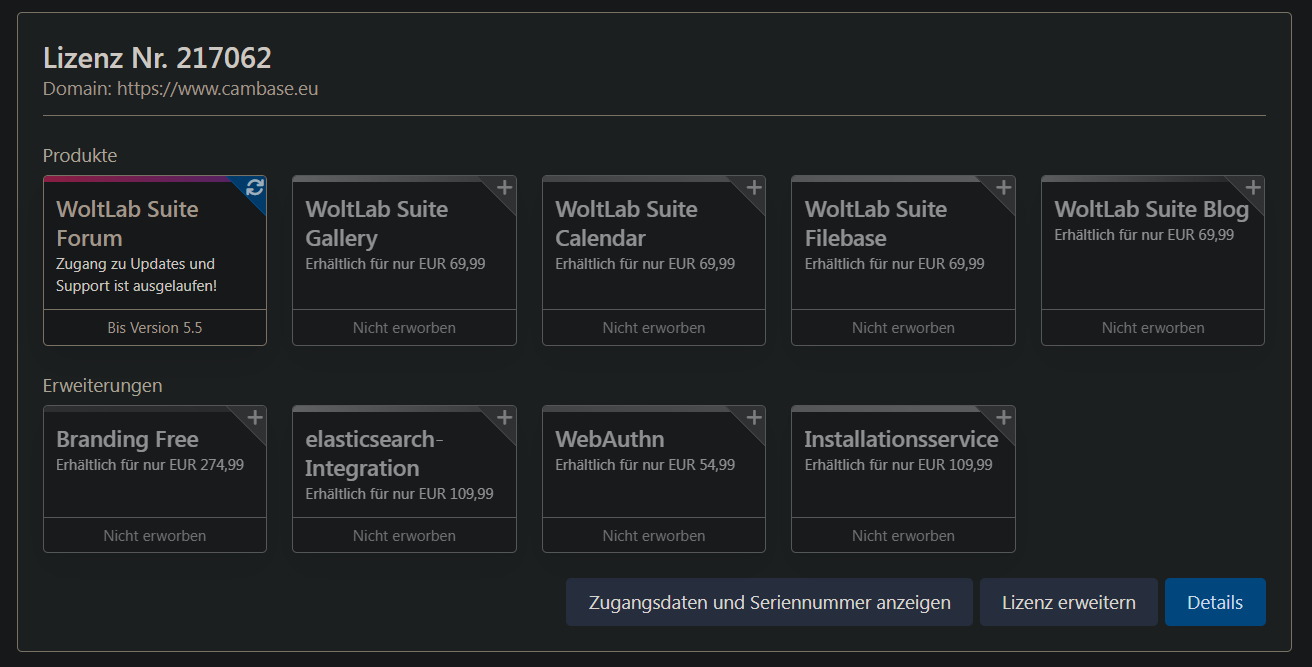Click the plus icon on Branding Free
Screen dimensions: 1312x667
point(255,417)
